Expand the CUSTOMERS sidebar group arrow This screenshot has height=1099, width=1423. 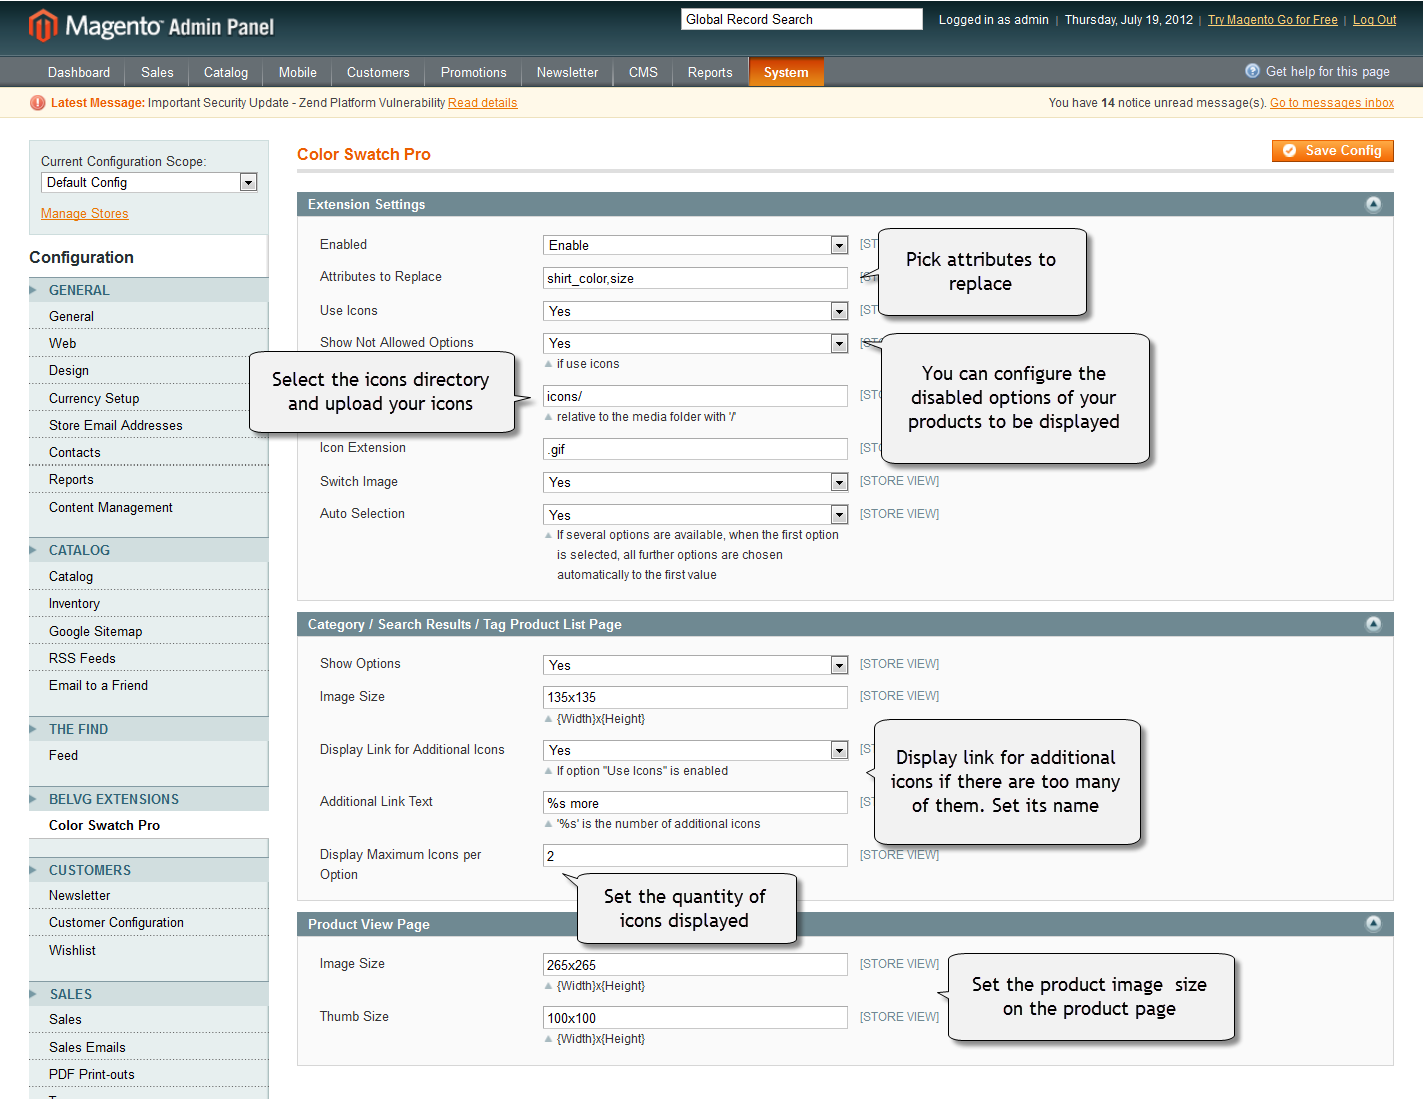pyautogui.click(x=33, y=870)
